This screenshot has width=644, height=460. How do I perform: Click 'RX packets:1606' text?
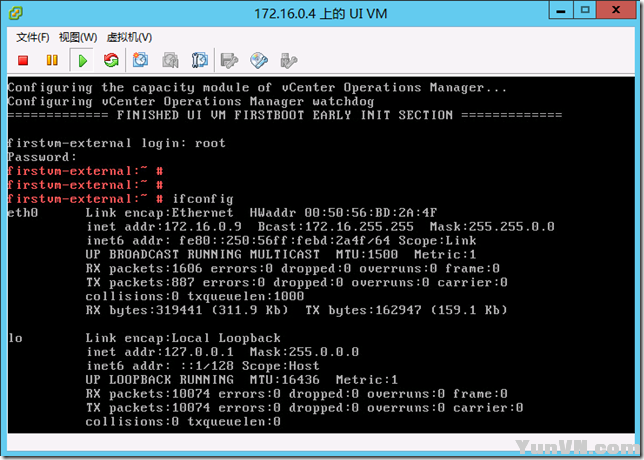pyautogui.click(x=144, y=269)
